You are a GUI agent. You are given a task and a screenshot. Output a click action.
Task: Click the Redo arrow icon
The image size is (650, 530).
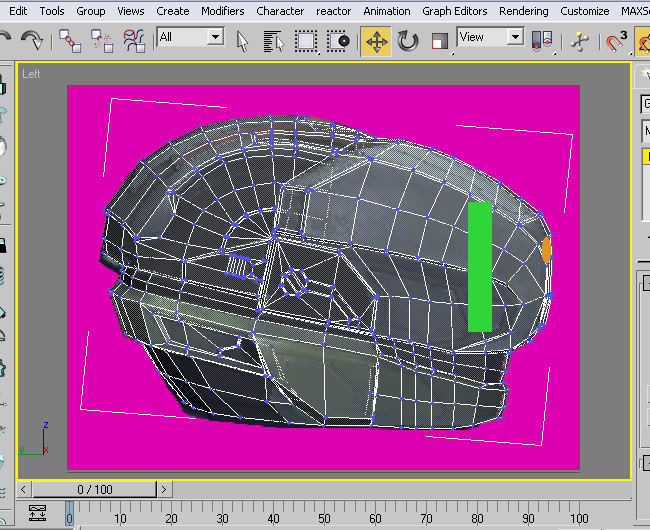pyautogui.click(x=32, y=41)
